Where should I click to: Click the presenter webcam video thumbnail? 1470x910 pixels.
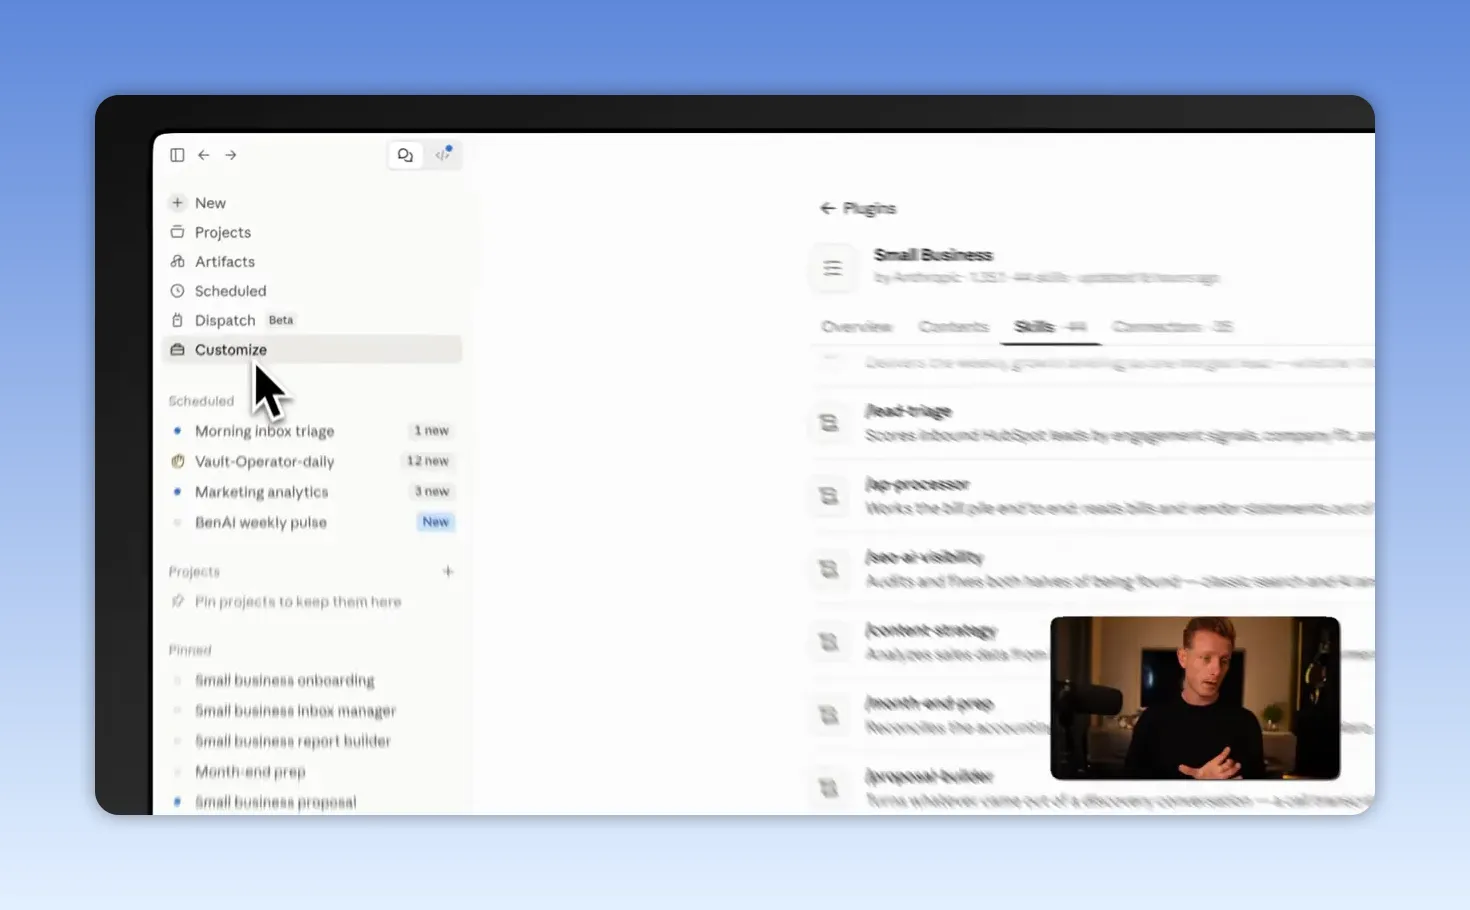click(x=1195, y=698)
